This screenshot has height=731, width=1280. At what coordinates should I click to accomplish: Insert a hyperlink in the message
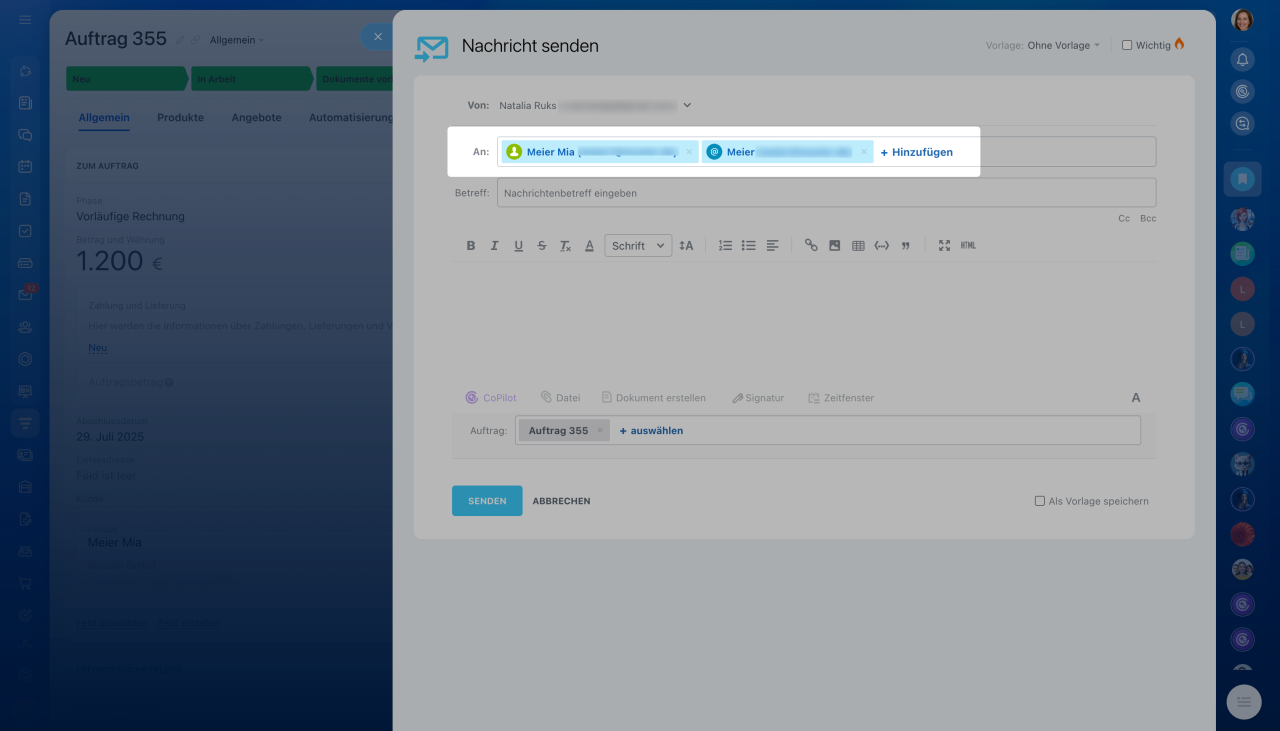coord(811,246)
